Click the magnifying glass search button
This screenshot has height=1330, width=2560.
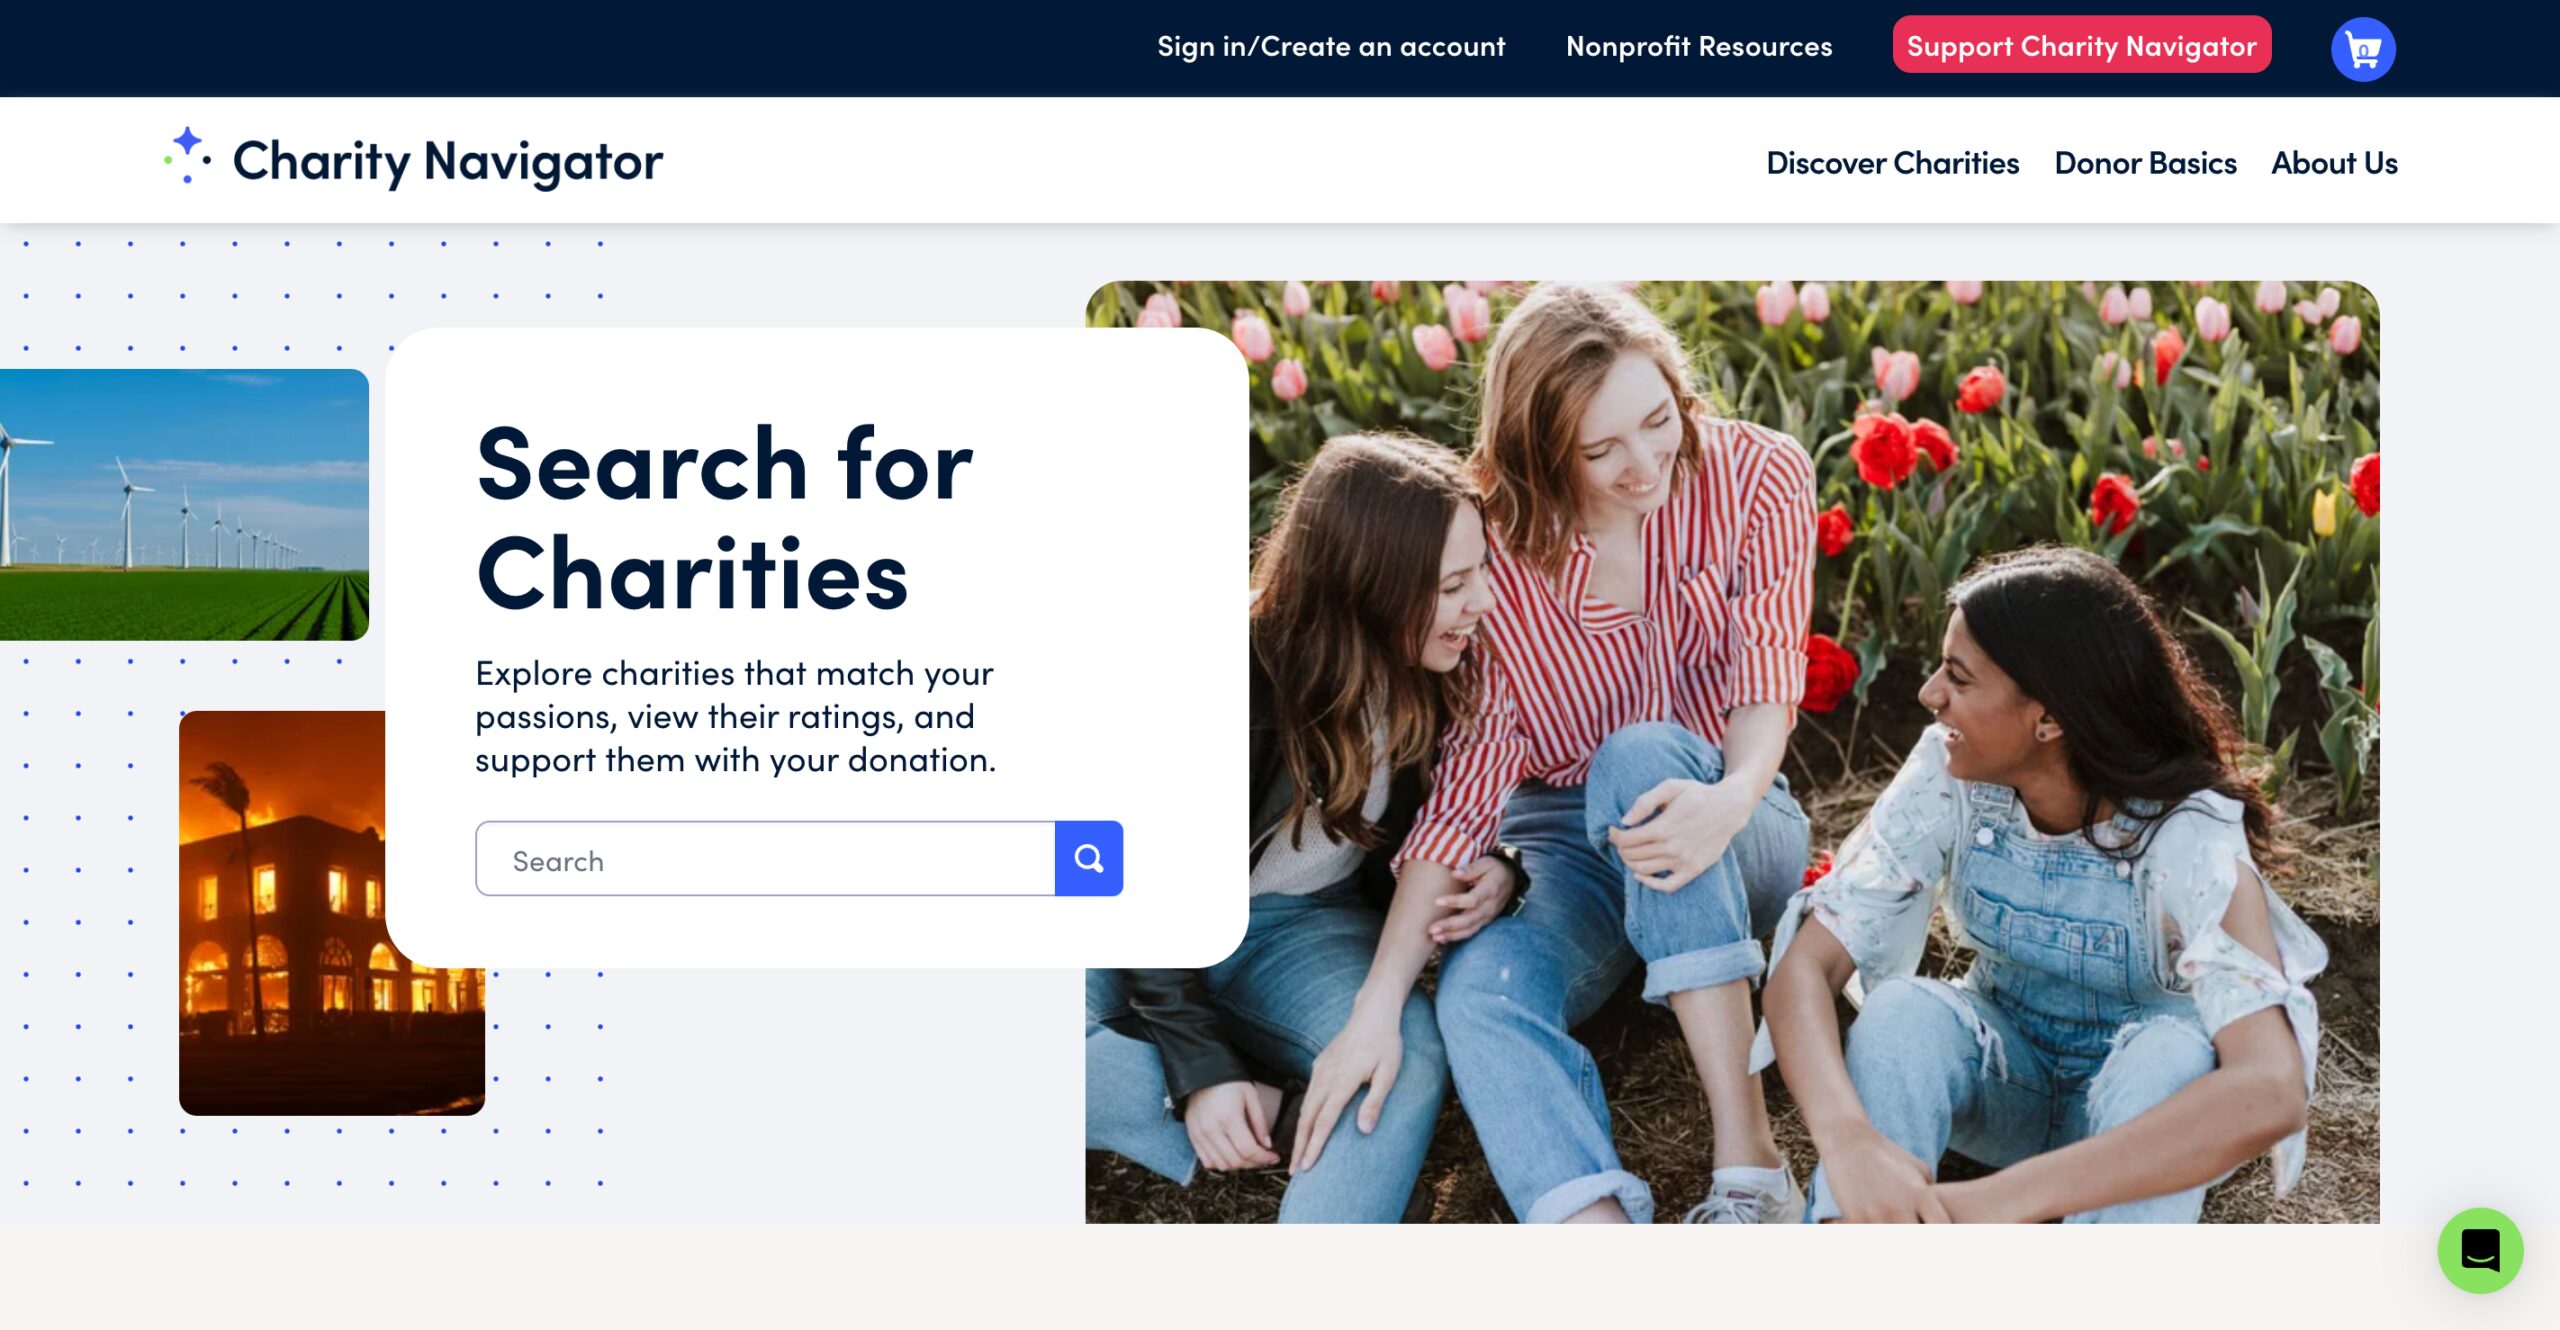point(1088,859)
